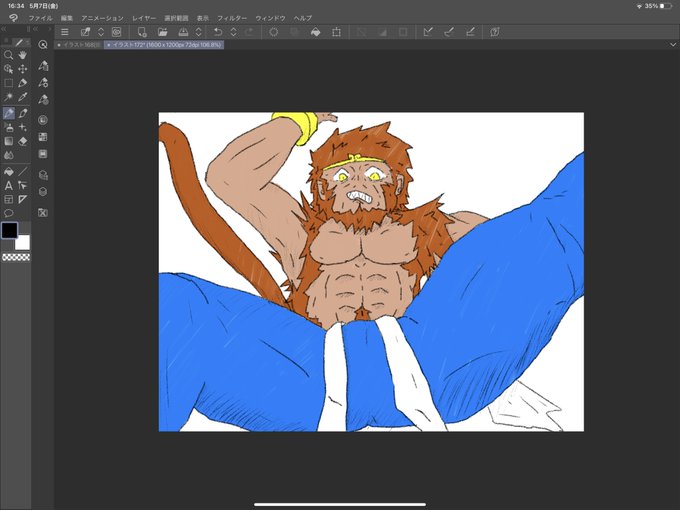Select the rectangular Selection marquee tool
Viewport: 680px width, 510px height.
(x=8, y=83)
